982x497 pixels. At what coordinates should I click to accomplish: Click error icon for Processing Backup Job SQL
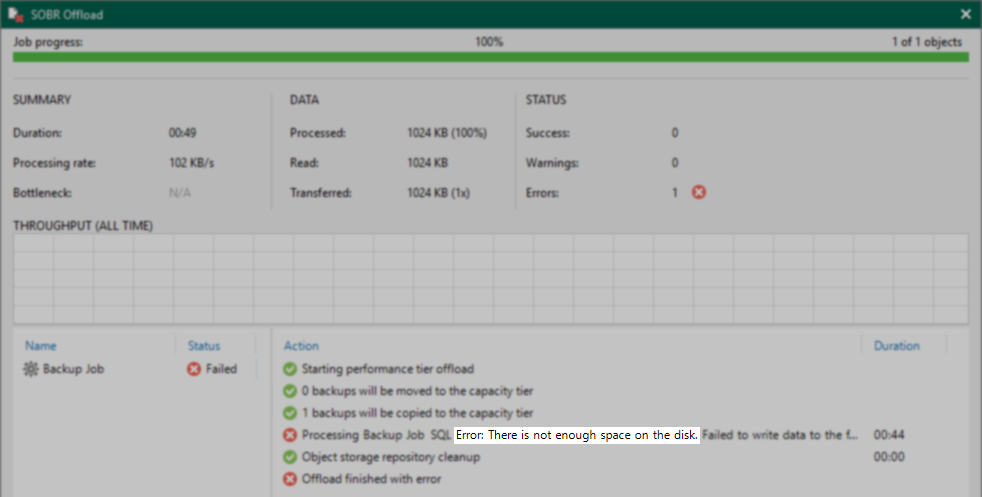pos(289,435)
